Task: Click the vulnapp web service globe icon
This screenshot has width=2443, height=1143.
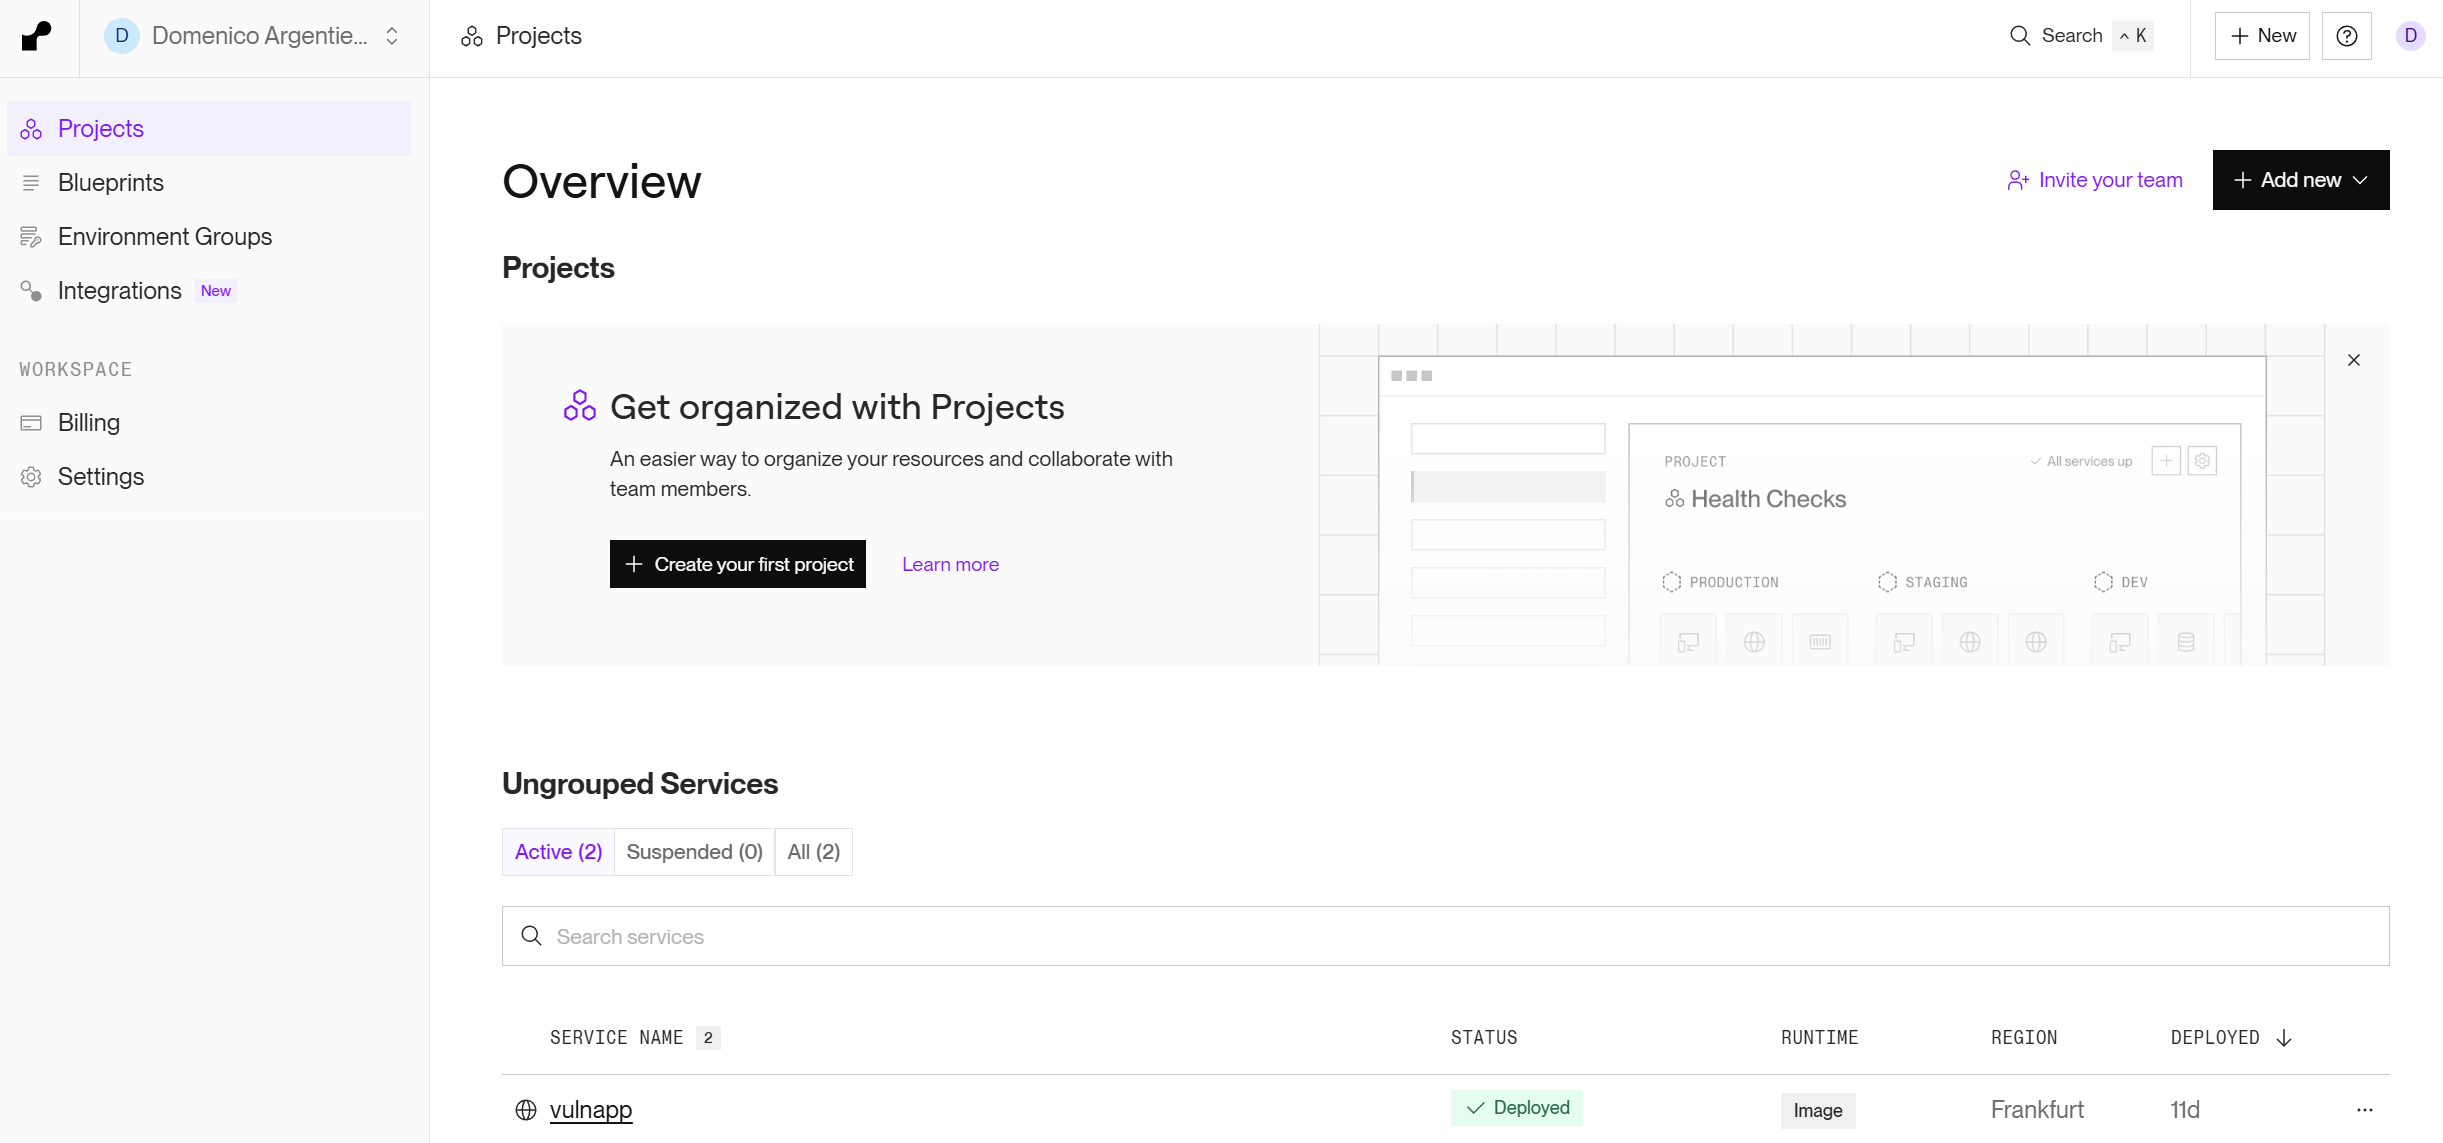Action: click(x=526, y=1109)
